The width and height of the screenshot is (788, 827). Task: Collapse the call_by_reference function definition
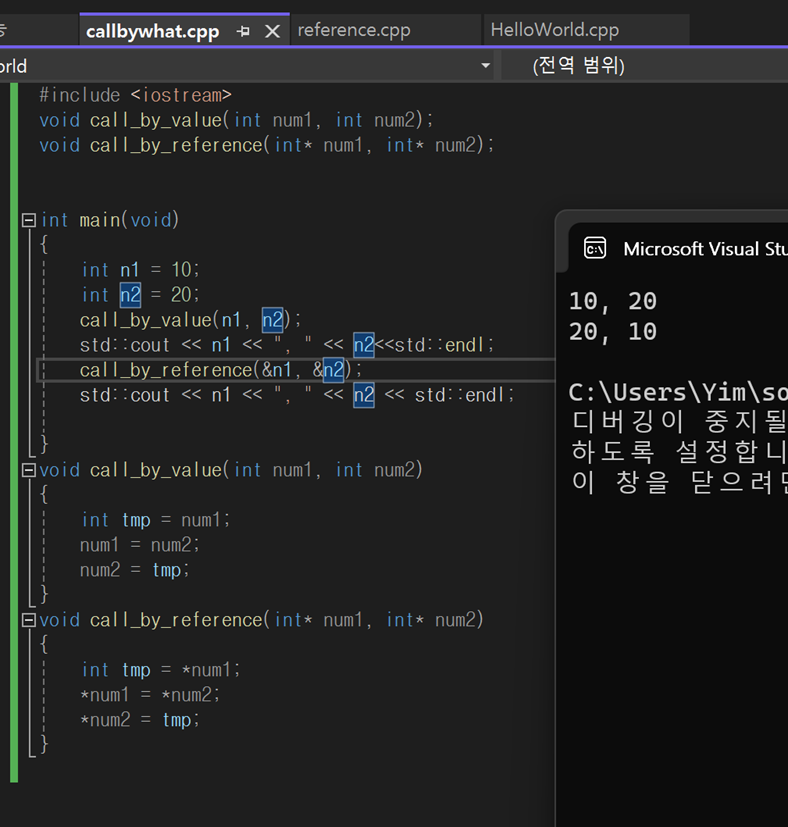point(28,620)
